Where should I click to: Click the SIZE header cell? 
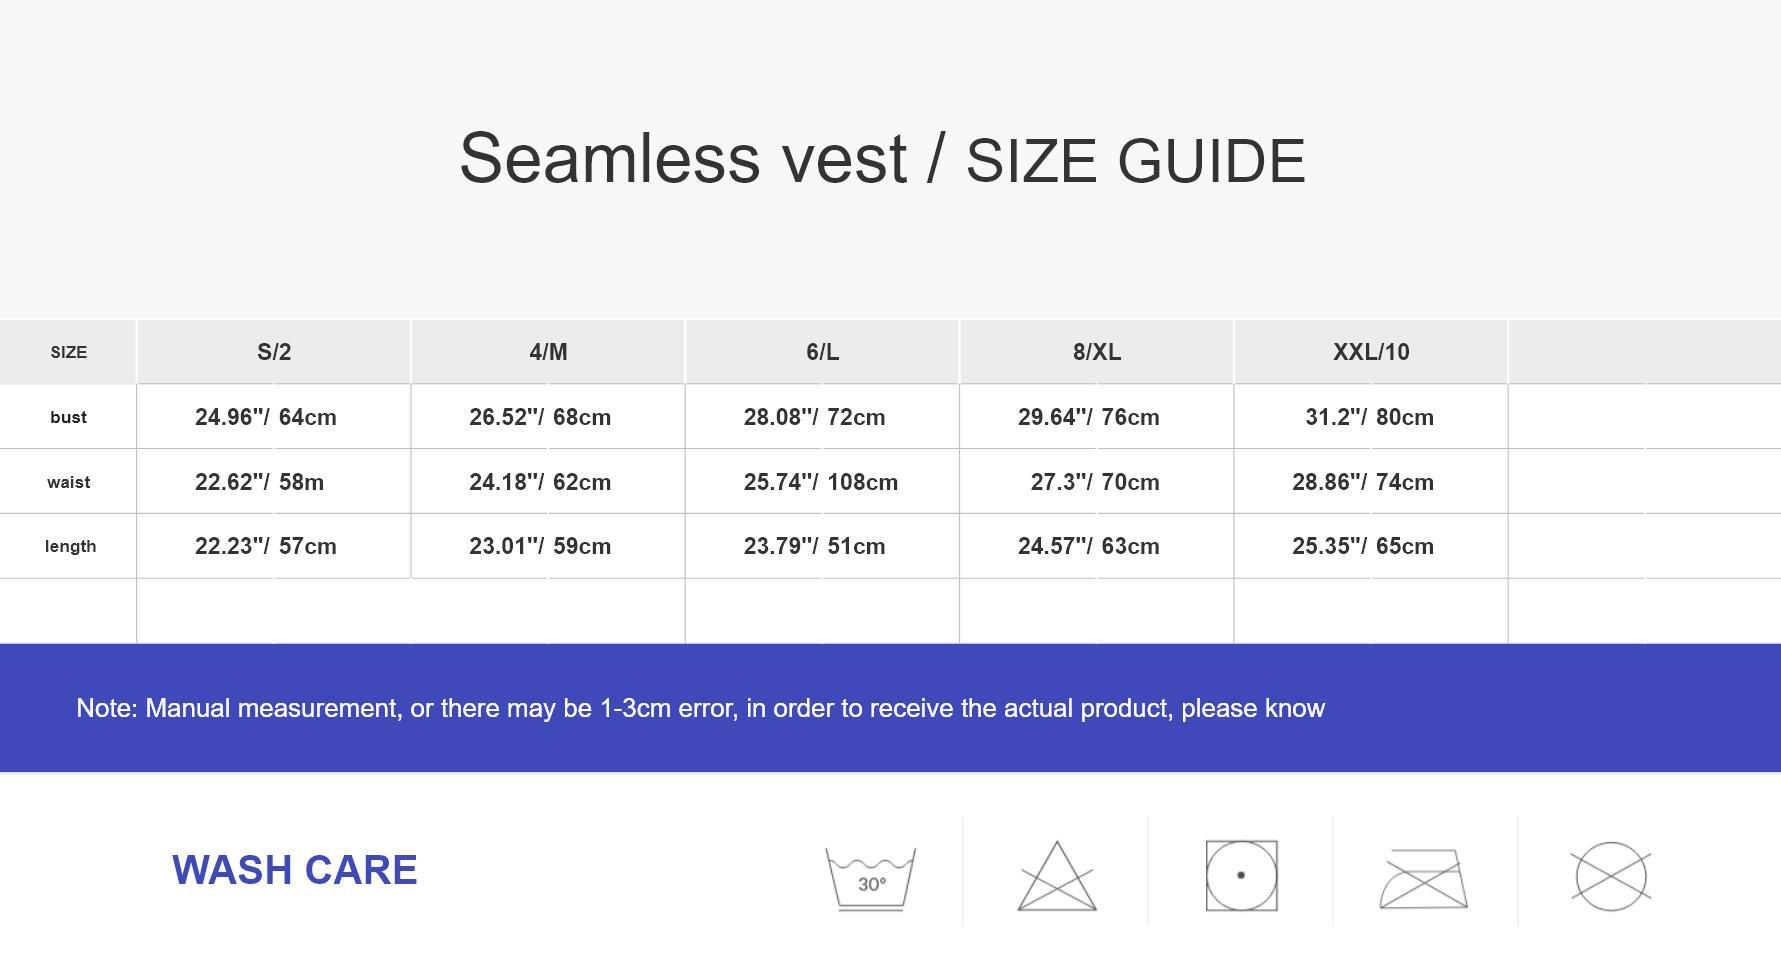(x=69, y=352)
